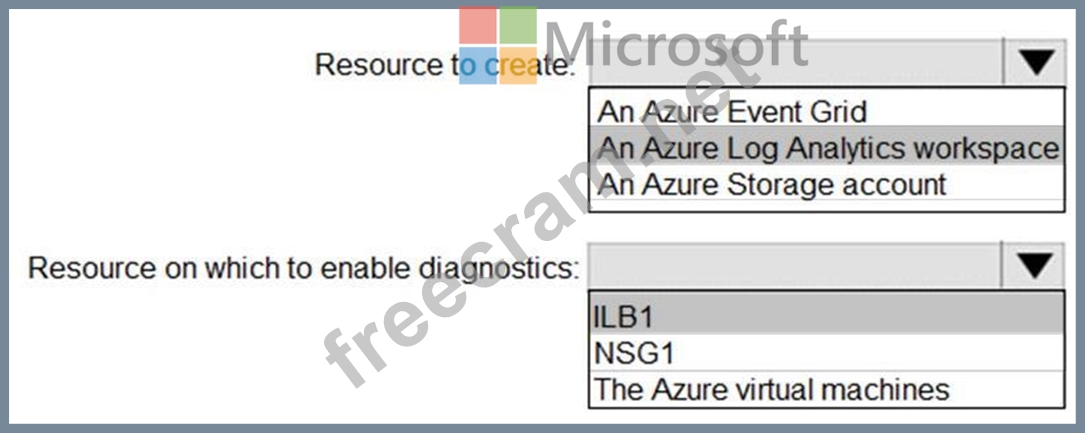Click the orange square of Microsoft logo
This screenshot has height=433, width=1085.
point(518,65)
